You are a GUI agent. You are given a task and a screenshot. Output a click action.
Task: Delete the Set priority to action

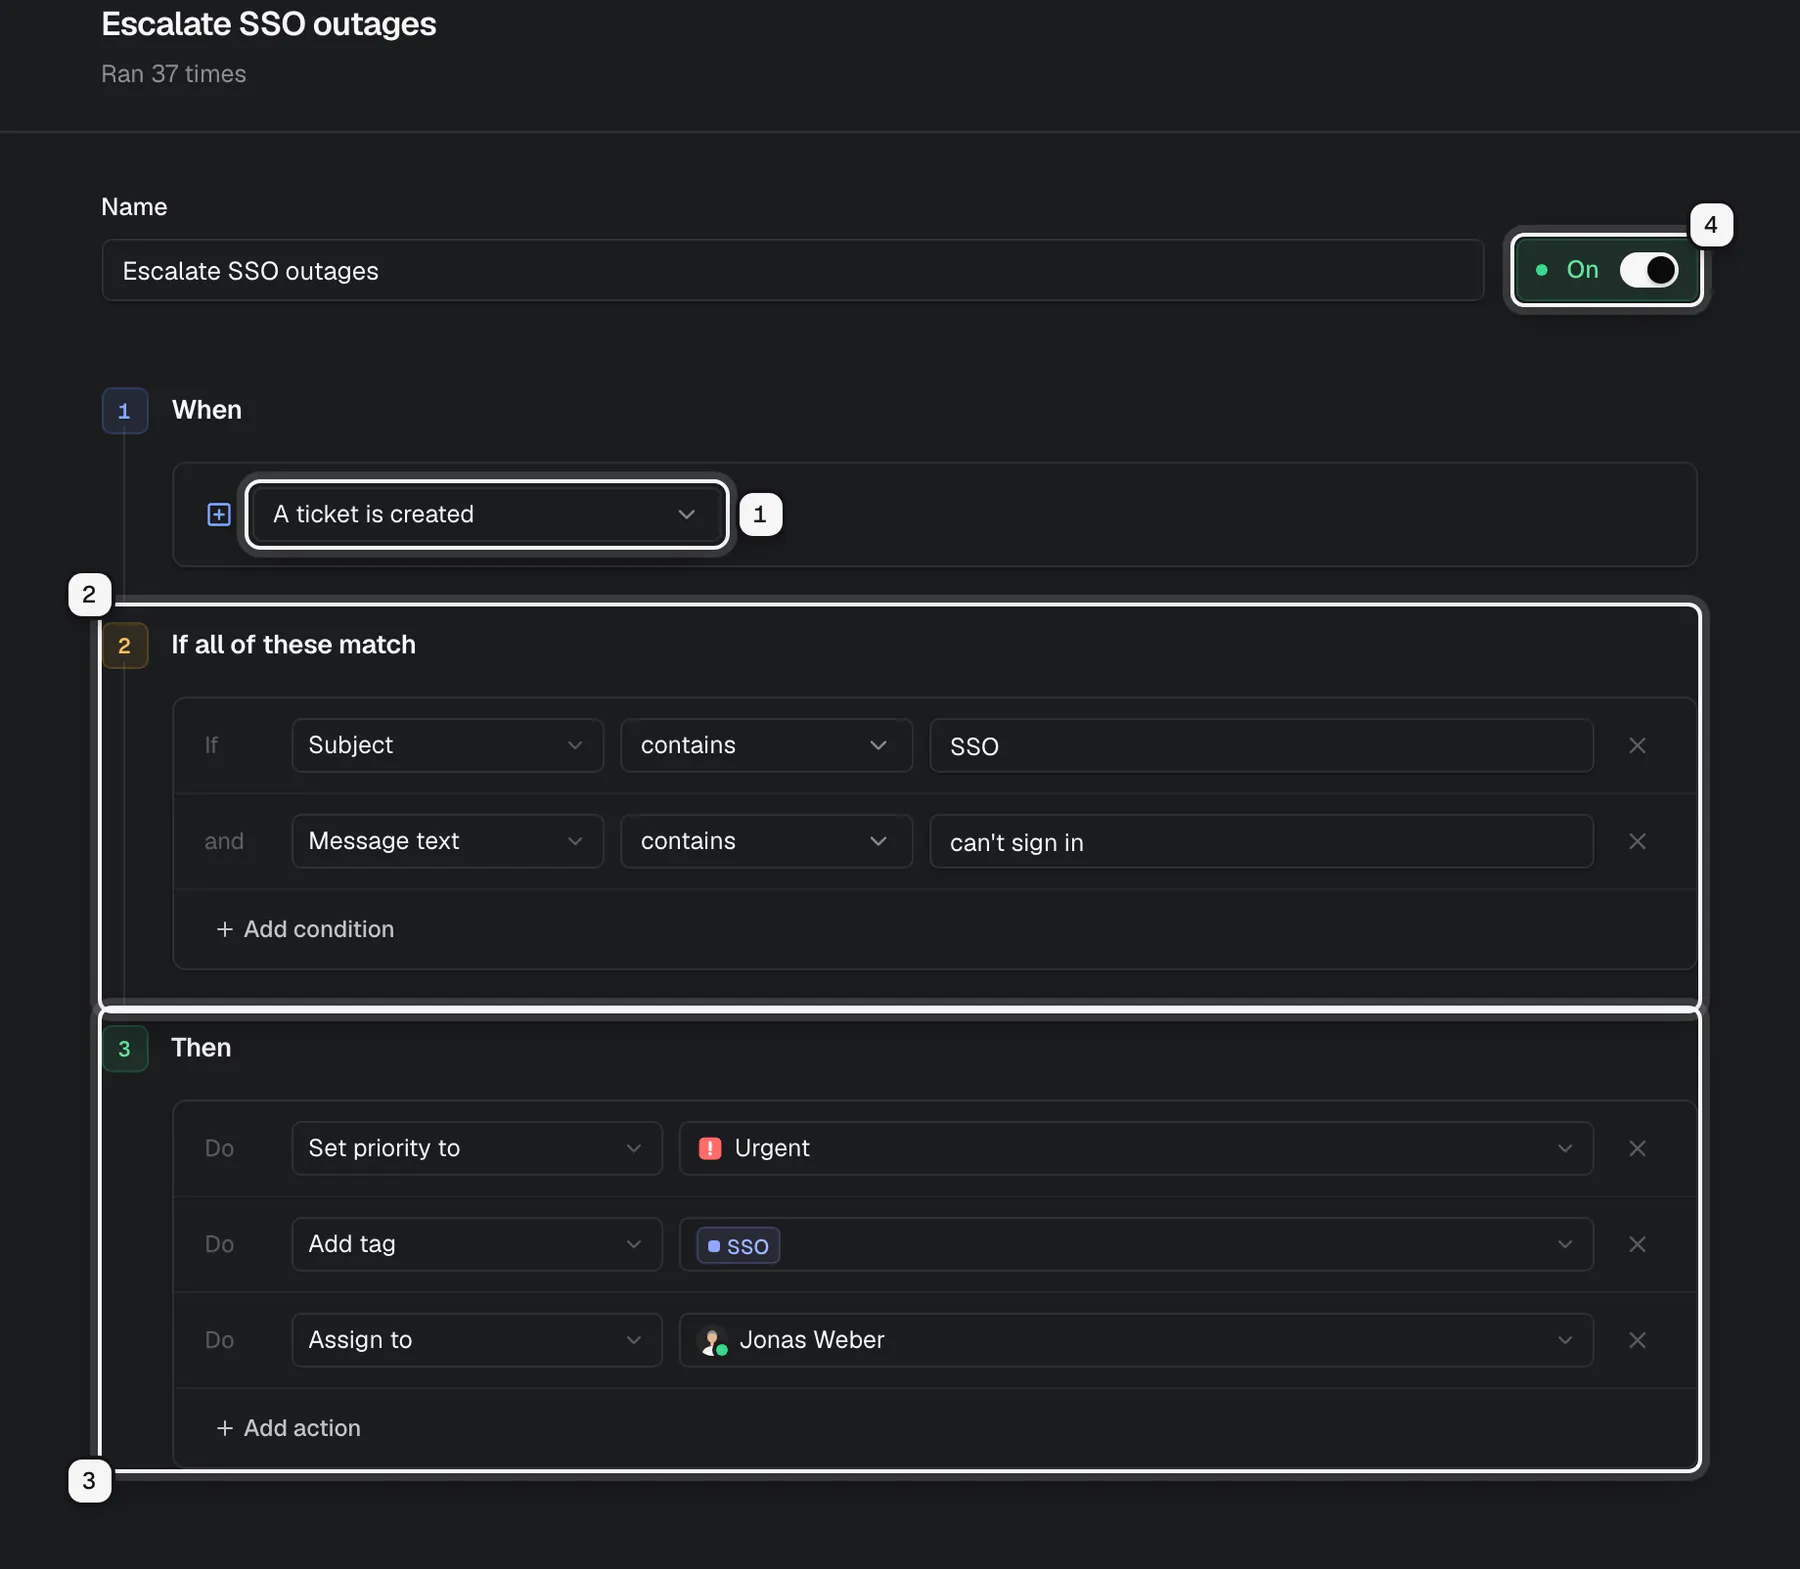[x=1637, y=1148]
